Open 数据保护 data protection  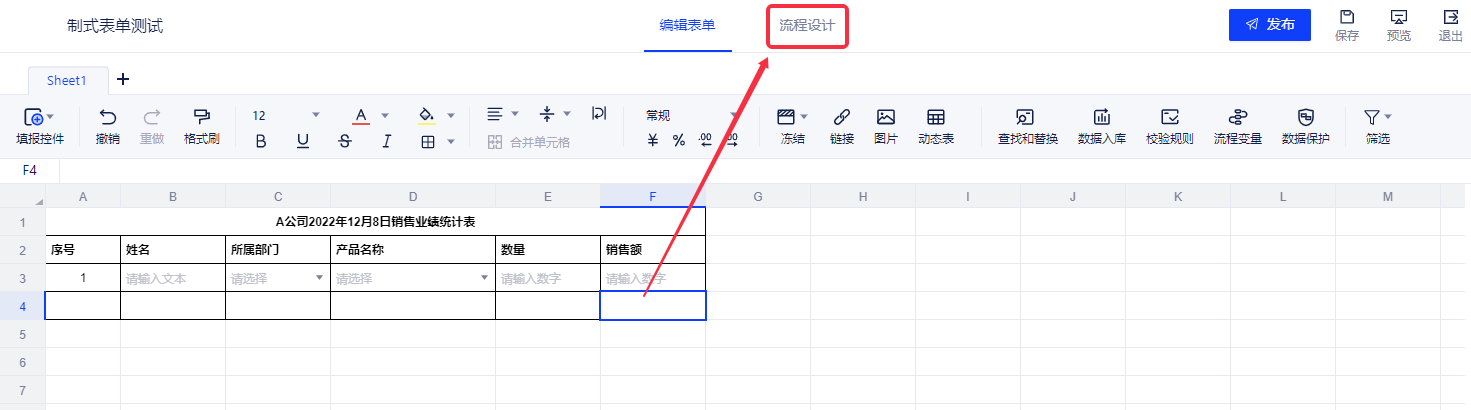(x=1305, y=125)
